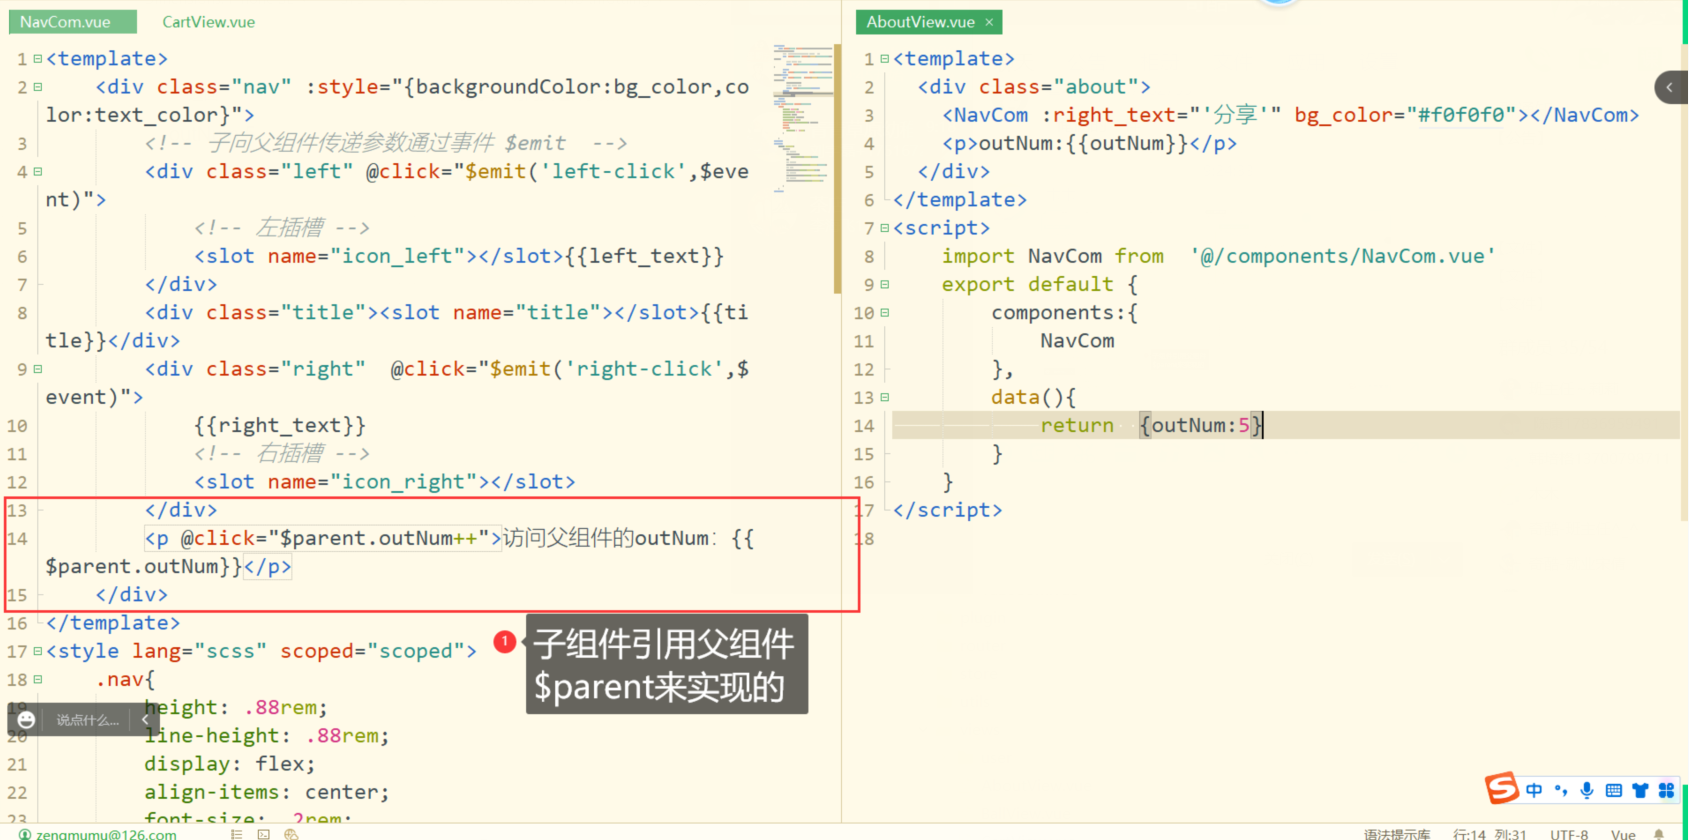Click 'bg_color="#f0f0f0"' attribute in AboutView
Image resolution: width=1689 pixels, height=840 pixels.
1406,115
